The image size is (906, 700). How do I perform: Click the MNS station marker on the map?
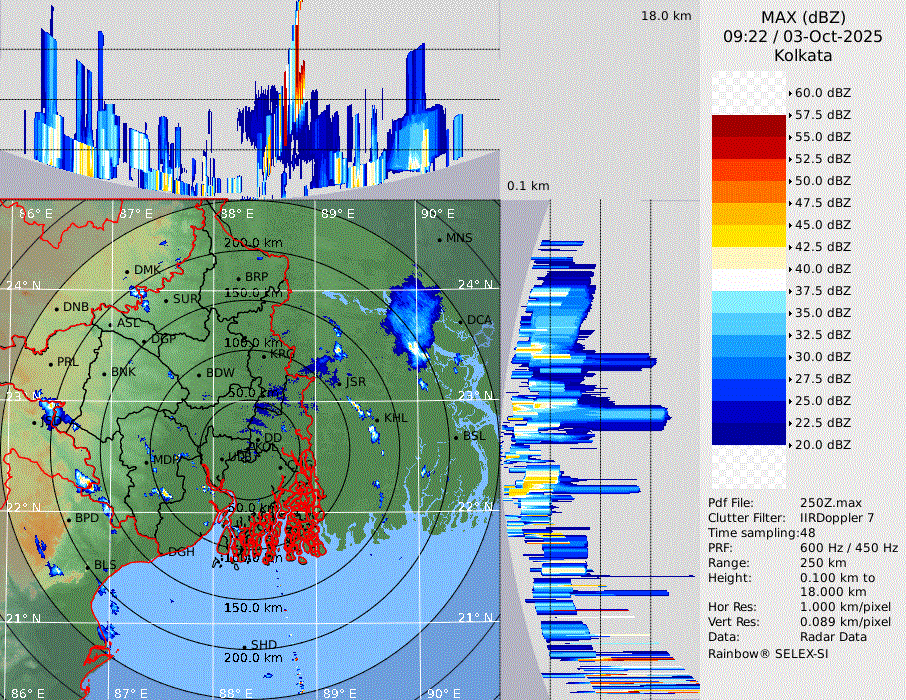[440, 239]
